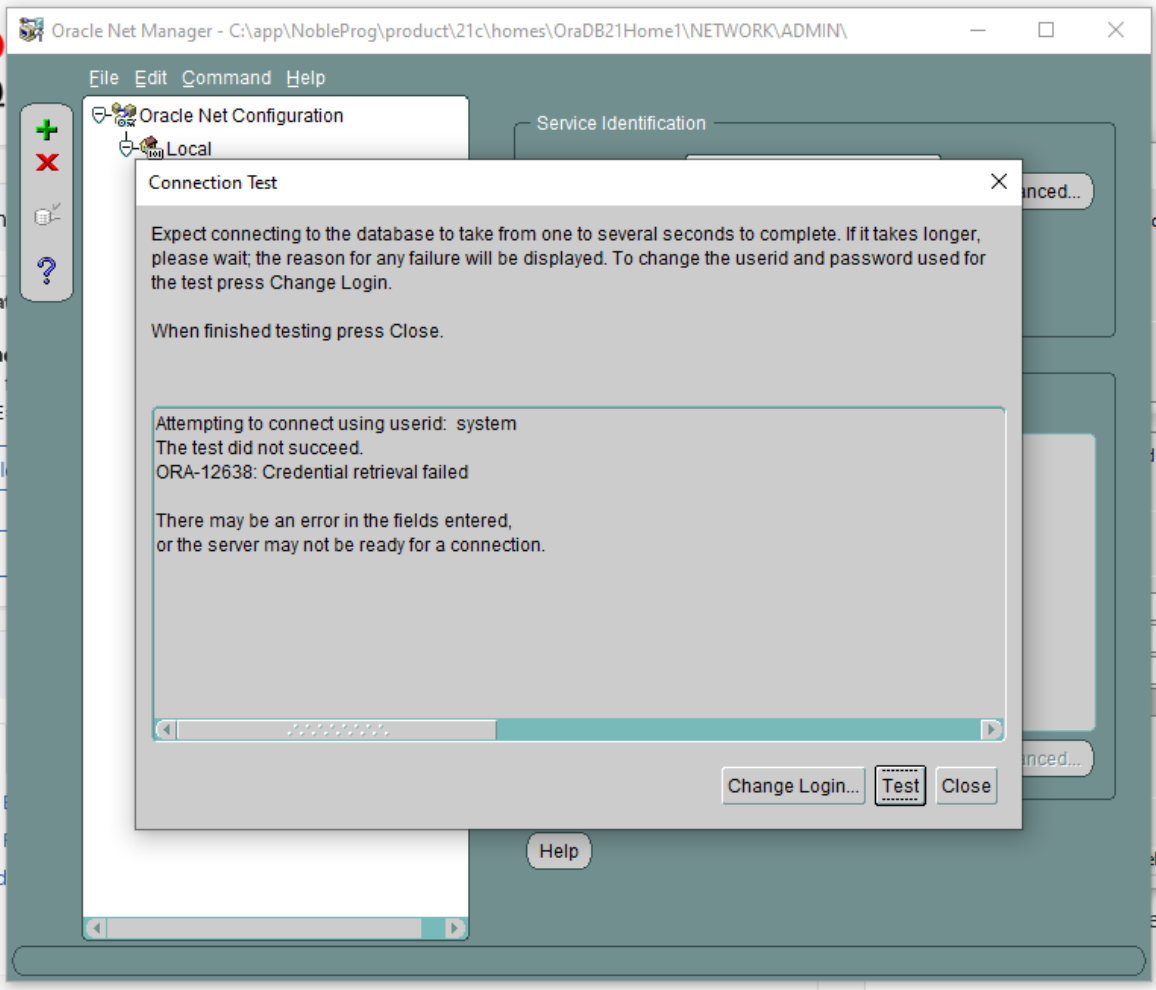
Task: Select the Local tree item label
Action: [189, 149]
